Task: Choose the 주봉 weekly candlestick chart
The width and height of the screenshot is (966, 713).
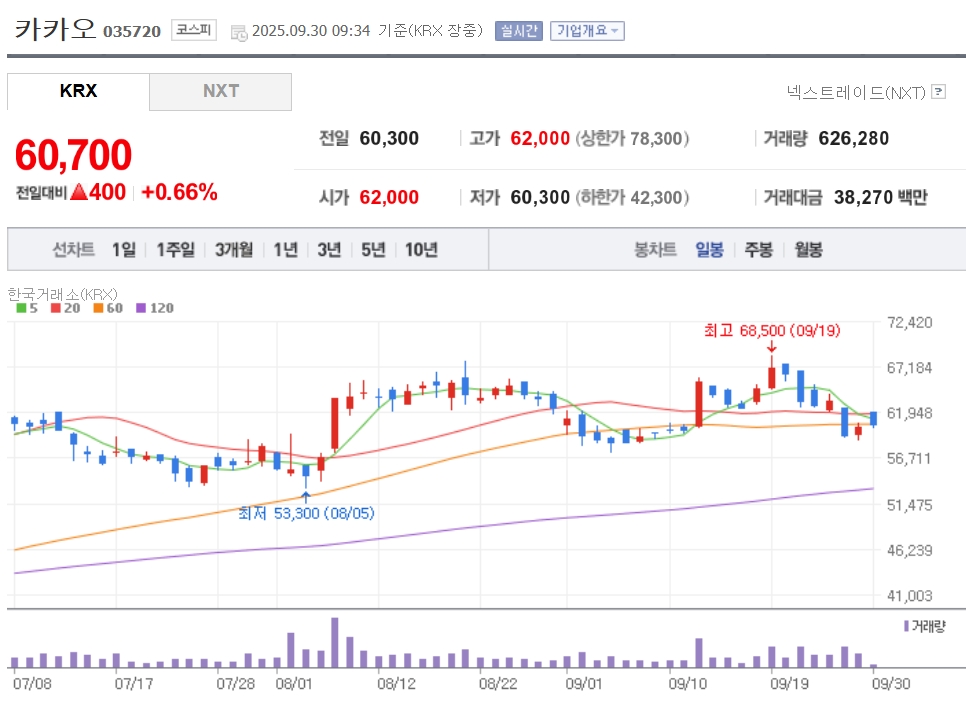Action: click(x=758, y=250)
